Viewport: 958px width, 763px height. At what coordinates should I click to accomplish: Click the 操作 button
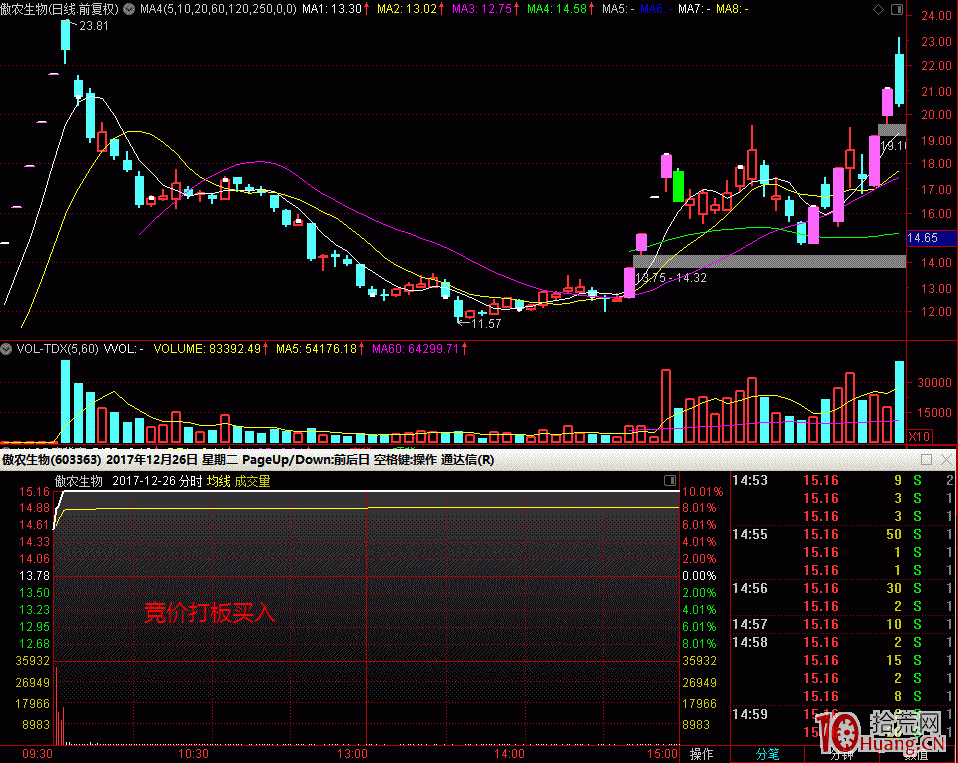click(702, 754)
